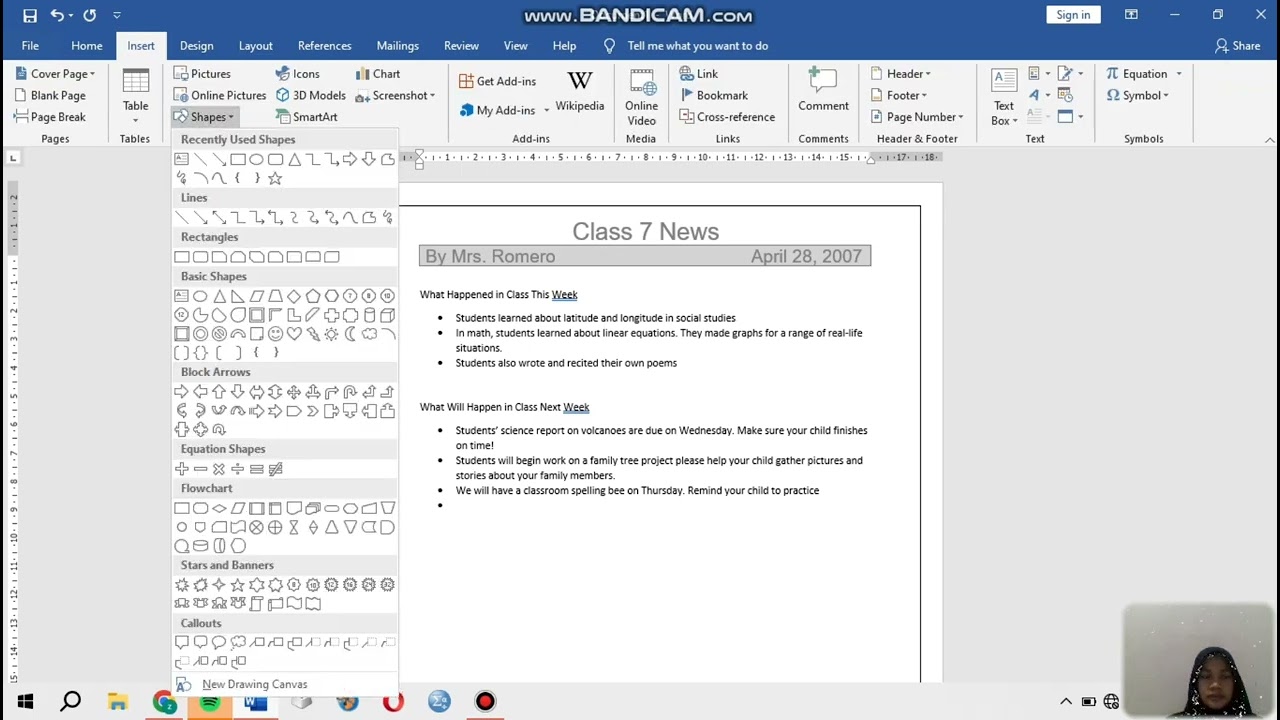The width and height of the screenshot is (1280, 720).
Task: Choose the star in Recently Used Shapes
Action: (x=275, y=178)
